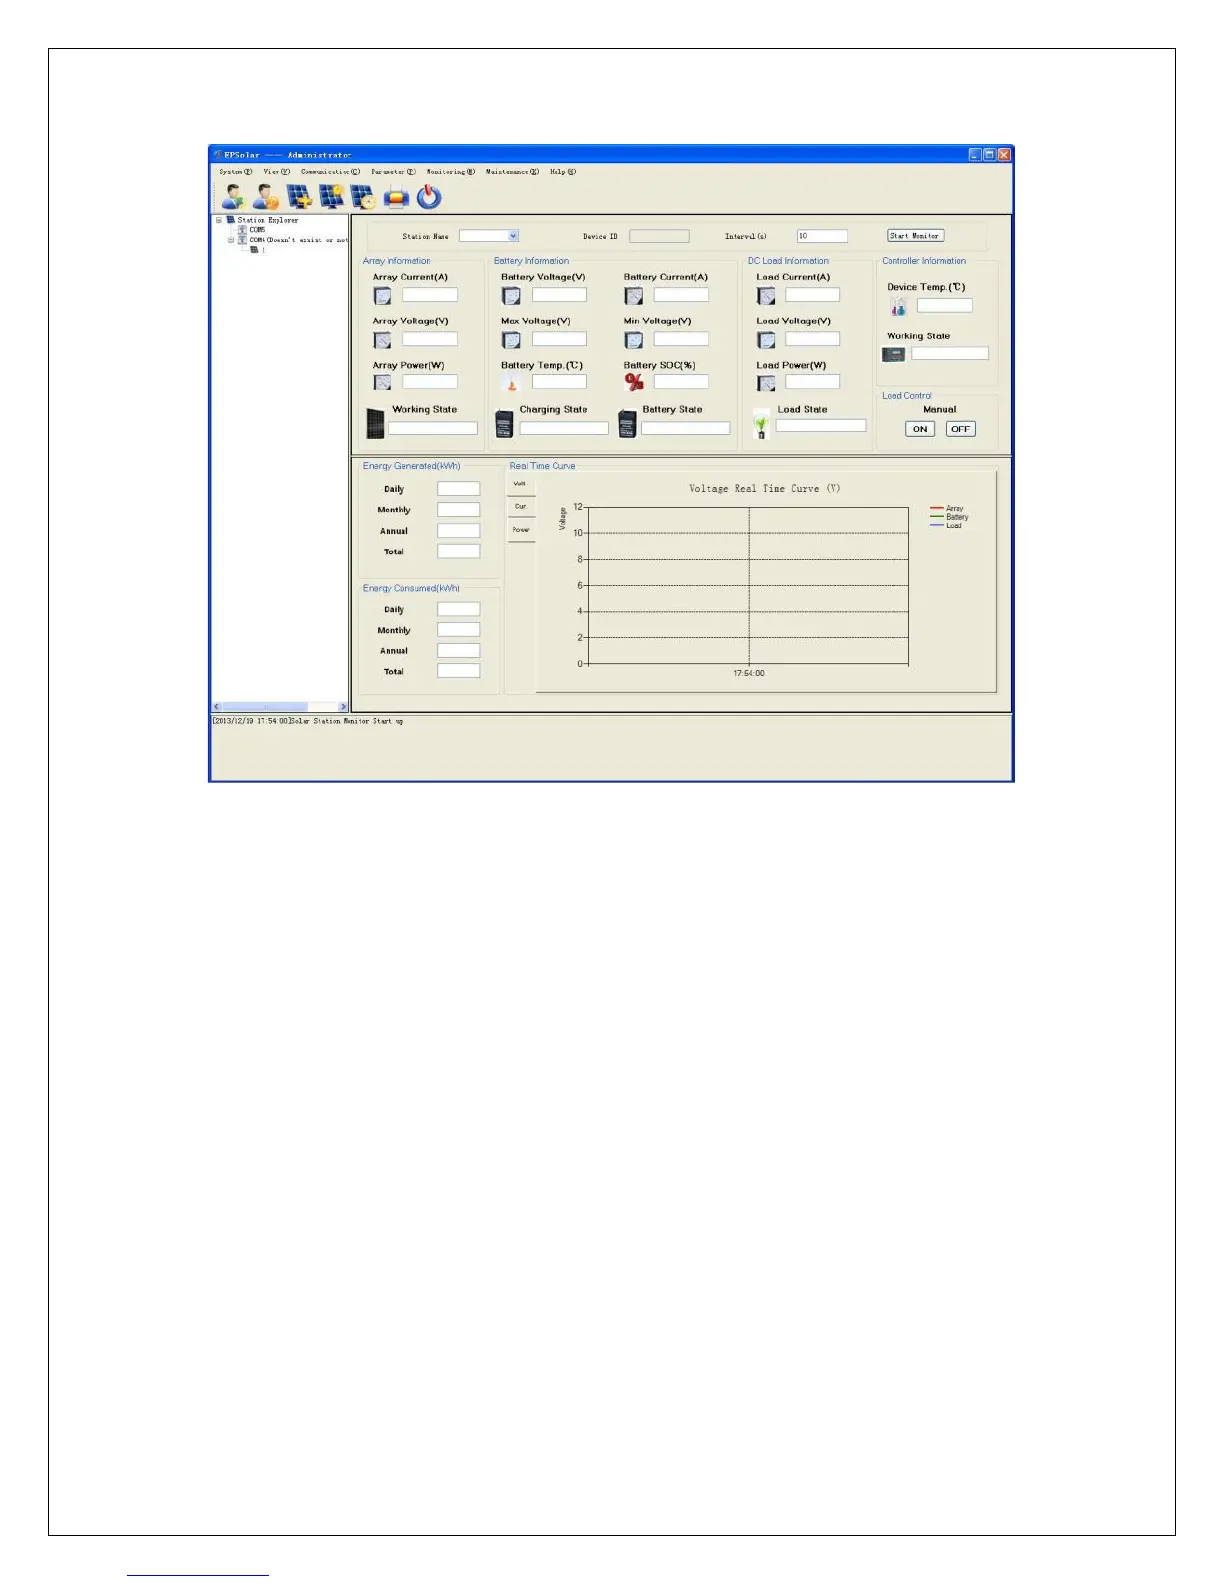The height and width of the screenshot is (1584, 1224).
Task: Open the Maintenance menu
Action: click(512, 172)
